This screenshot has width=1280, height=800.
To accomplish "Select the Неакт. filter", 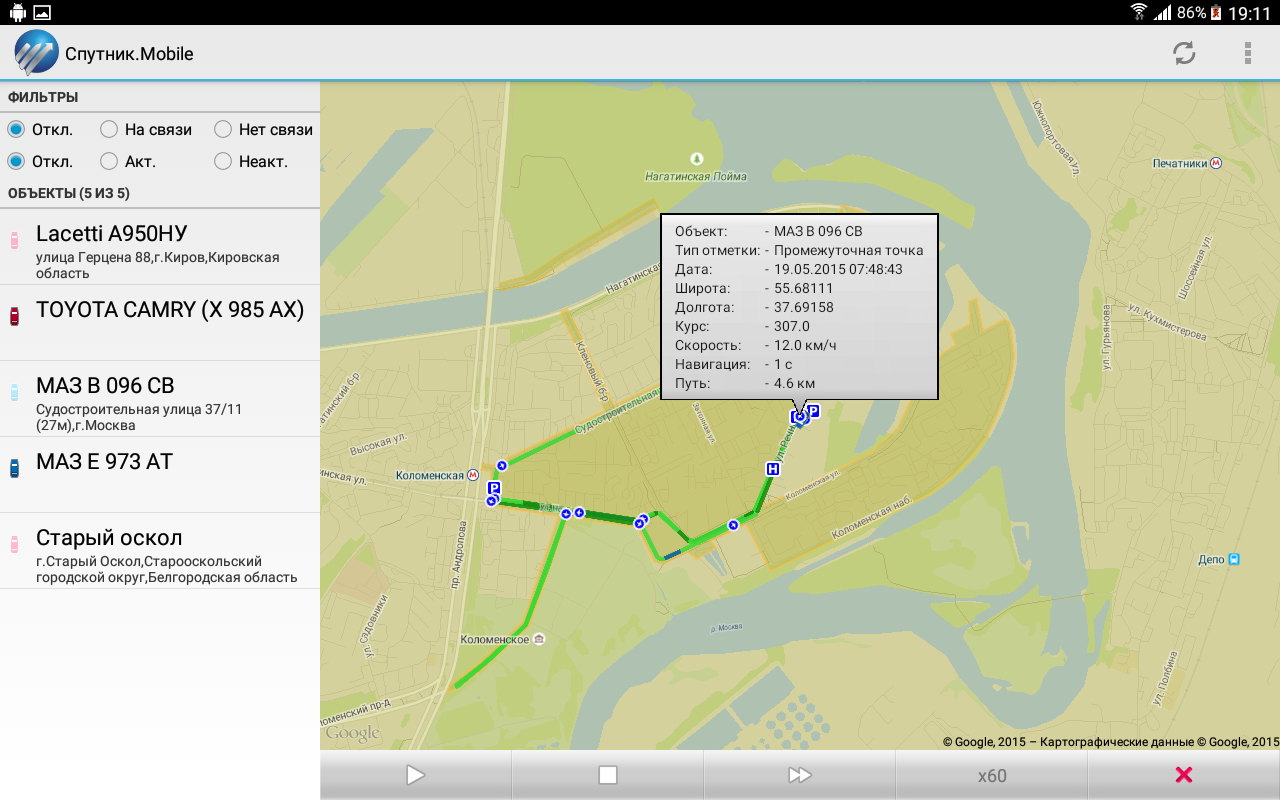I will point(251,161).
